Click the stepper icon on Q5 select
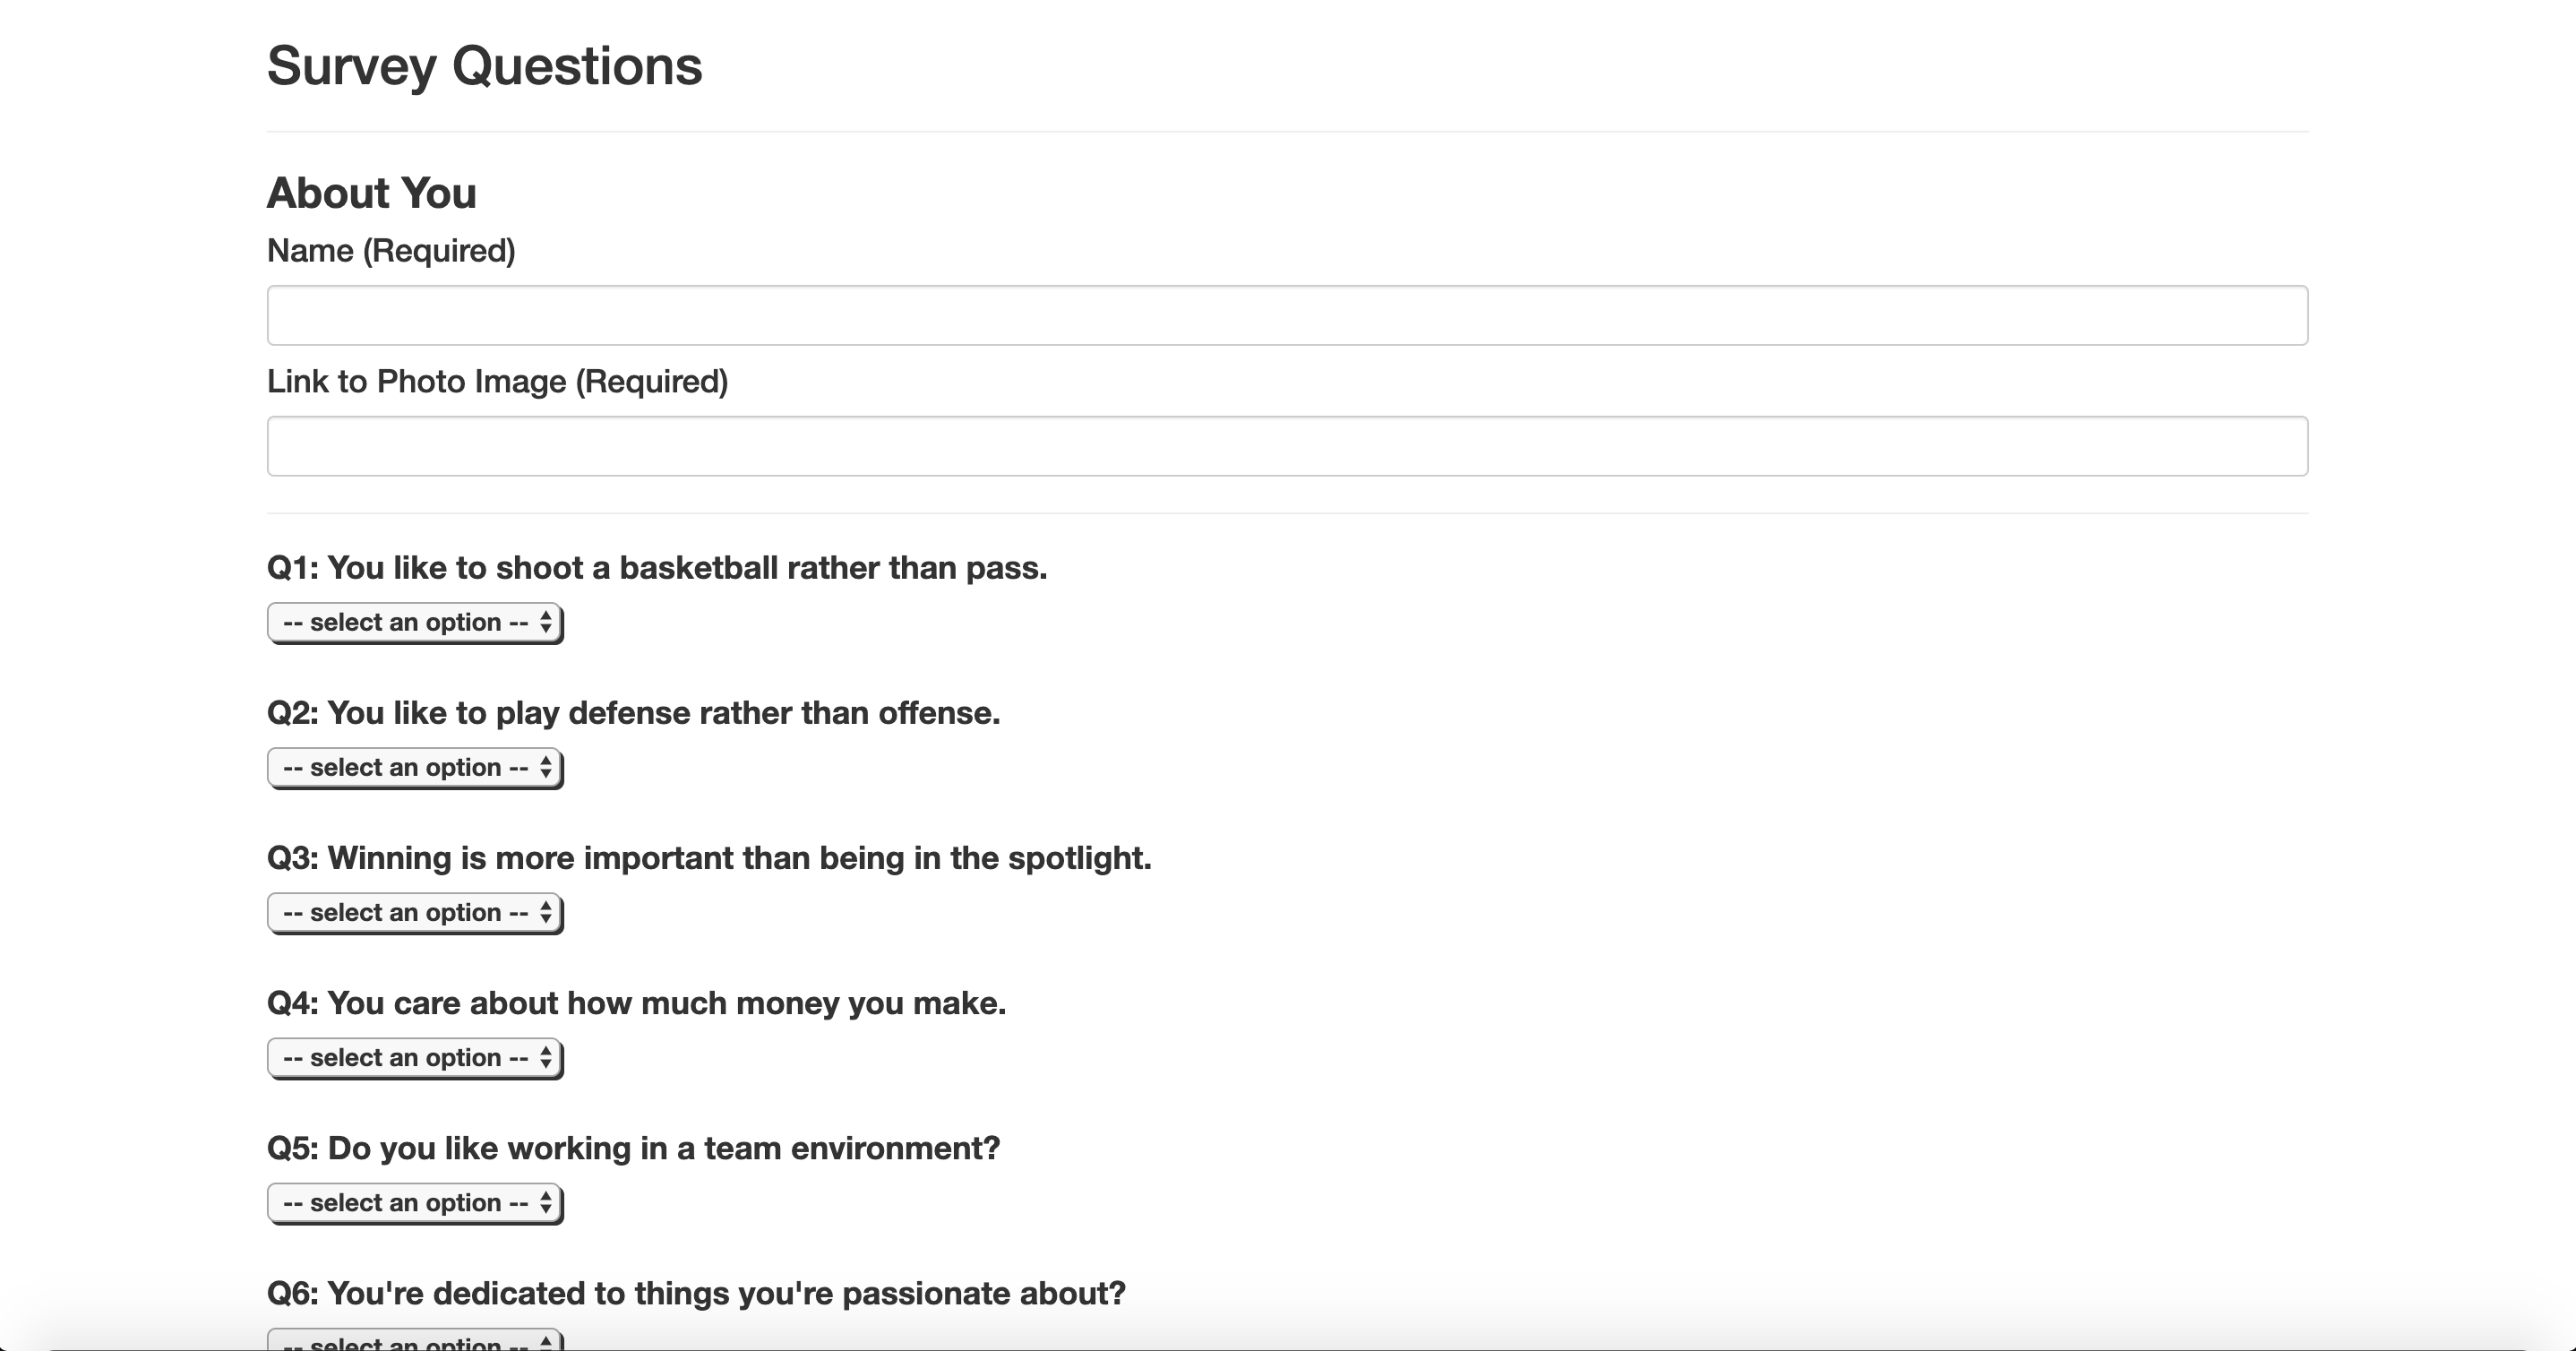Viewport: 2576px width, 1351px height. click(x=545, y=1202)
